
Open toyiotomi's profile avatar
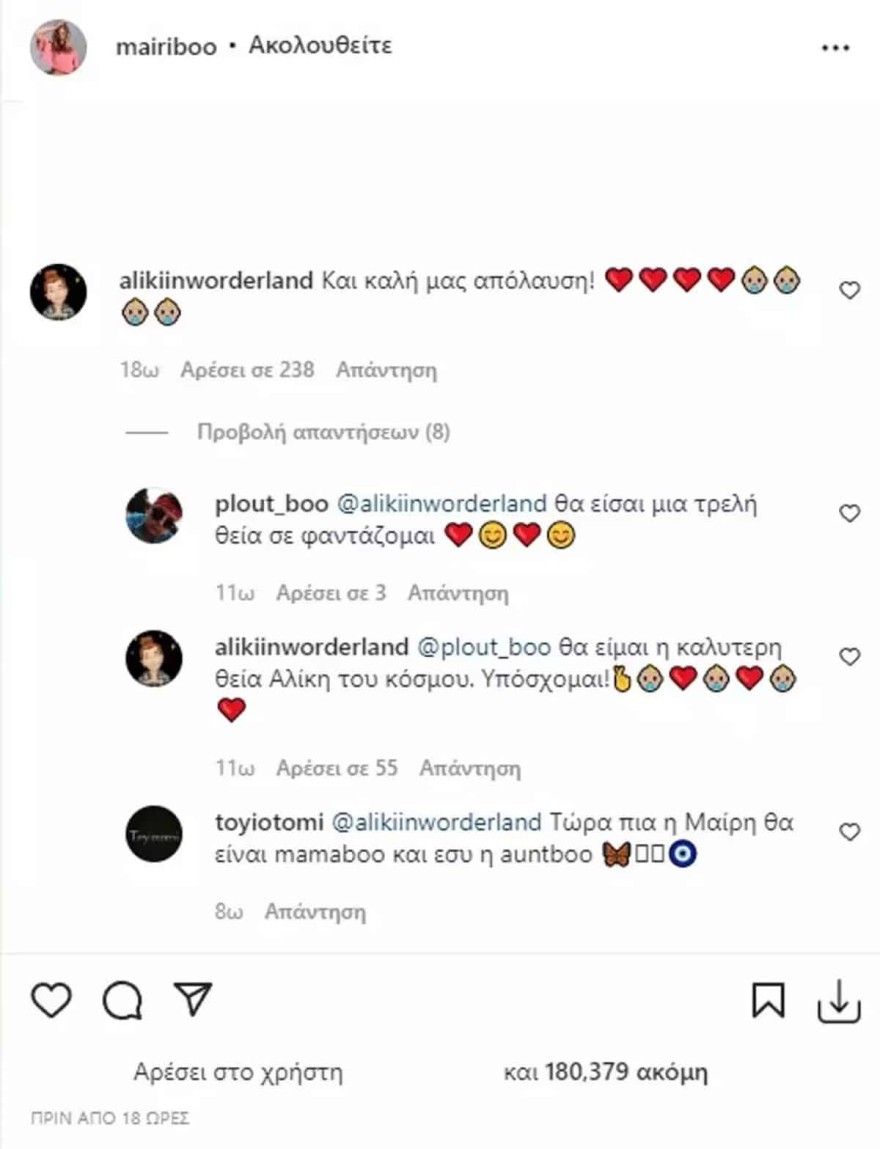click(154, 833)
